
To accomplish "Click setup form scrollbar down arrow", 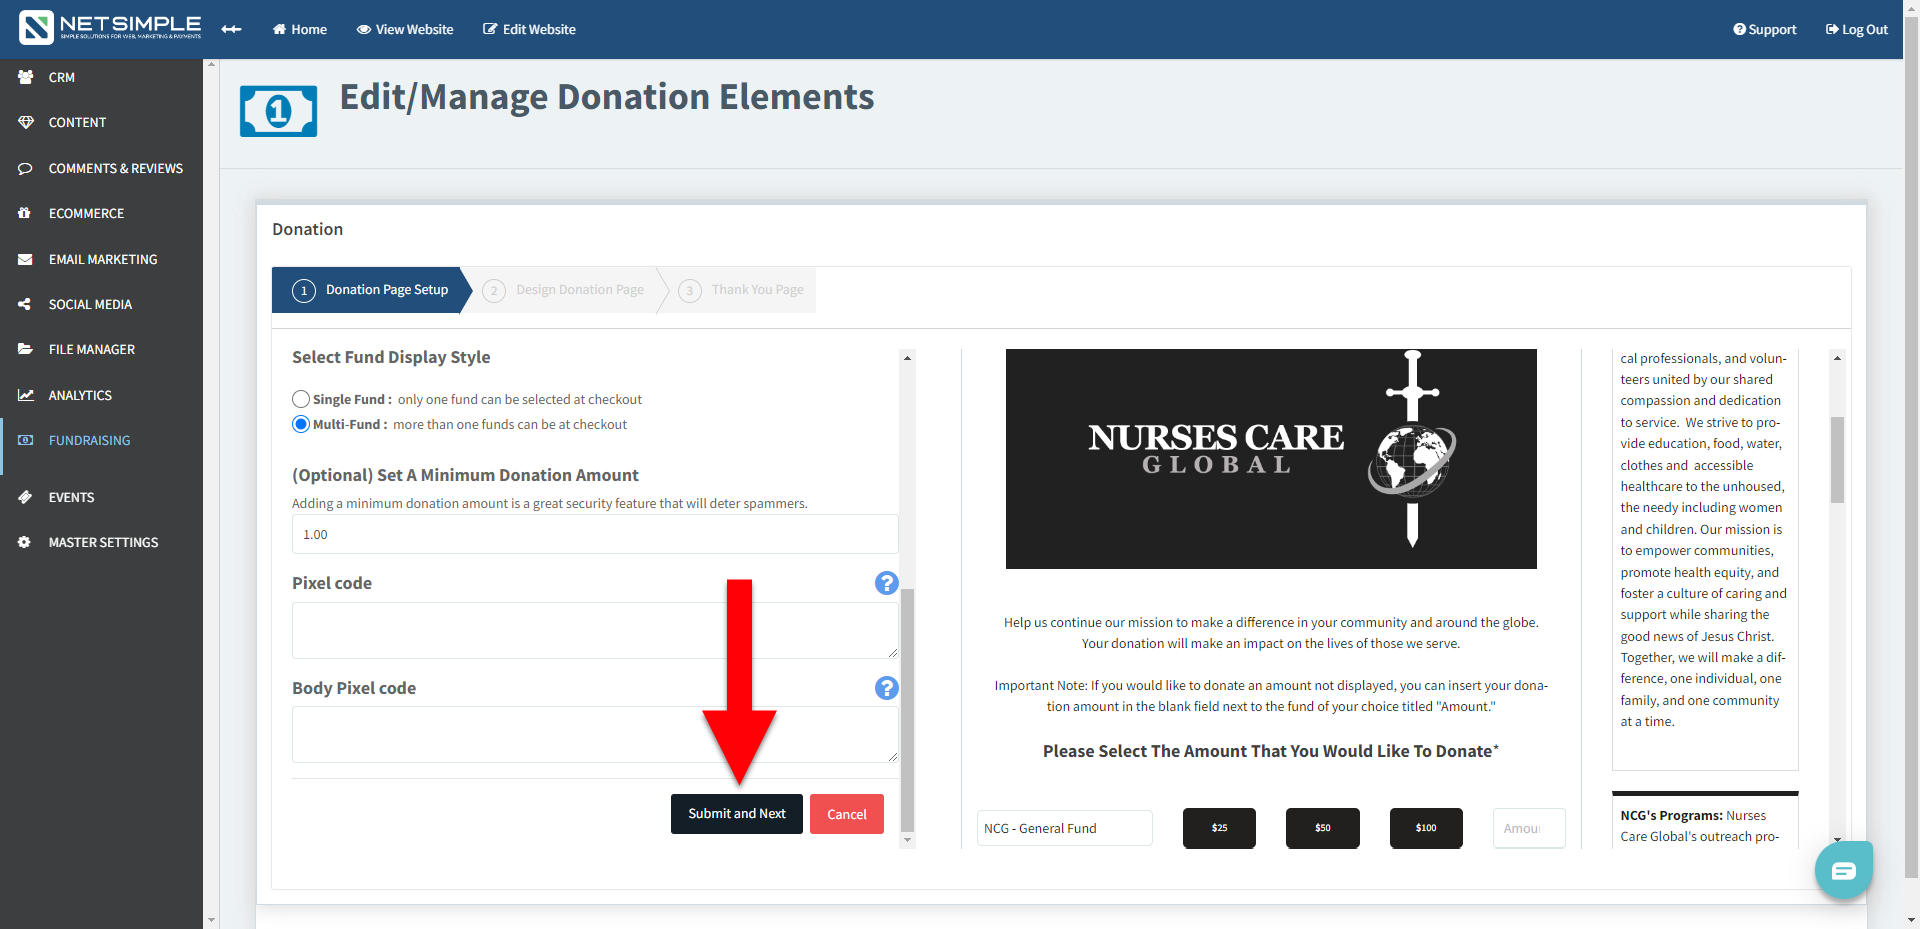I will coord(907,840).
